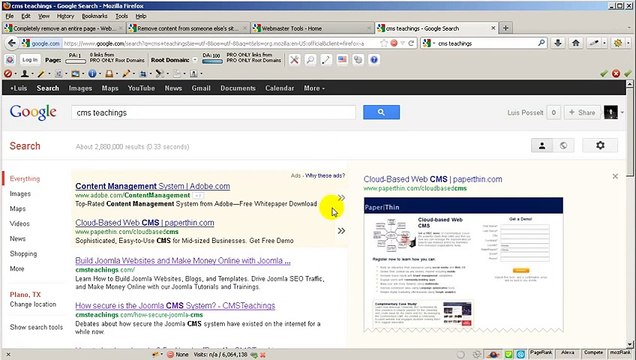The width and height of the screenshot is (636, 360).
Task: Open the Google settings gear icon
Action: point(600,145)
